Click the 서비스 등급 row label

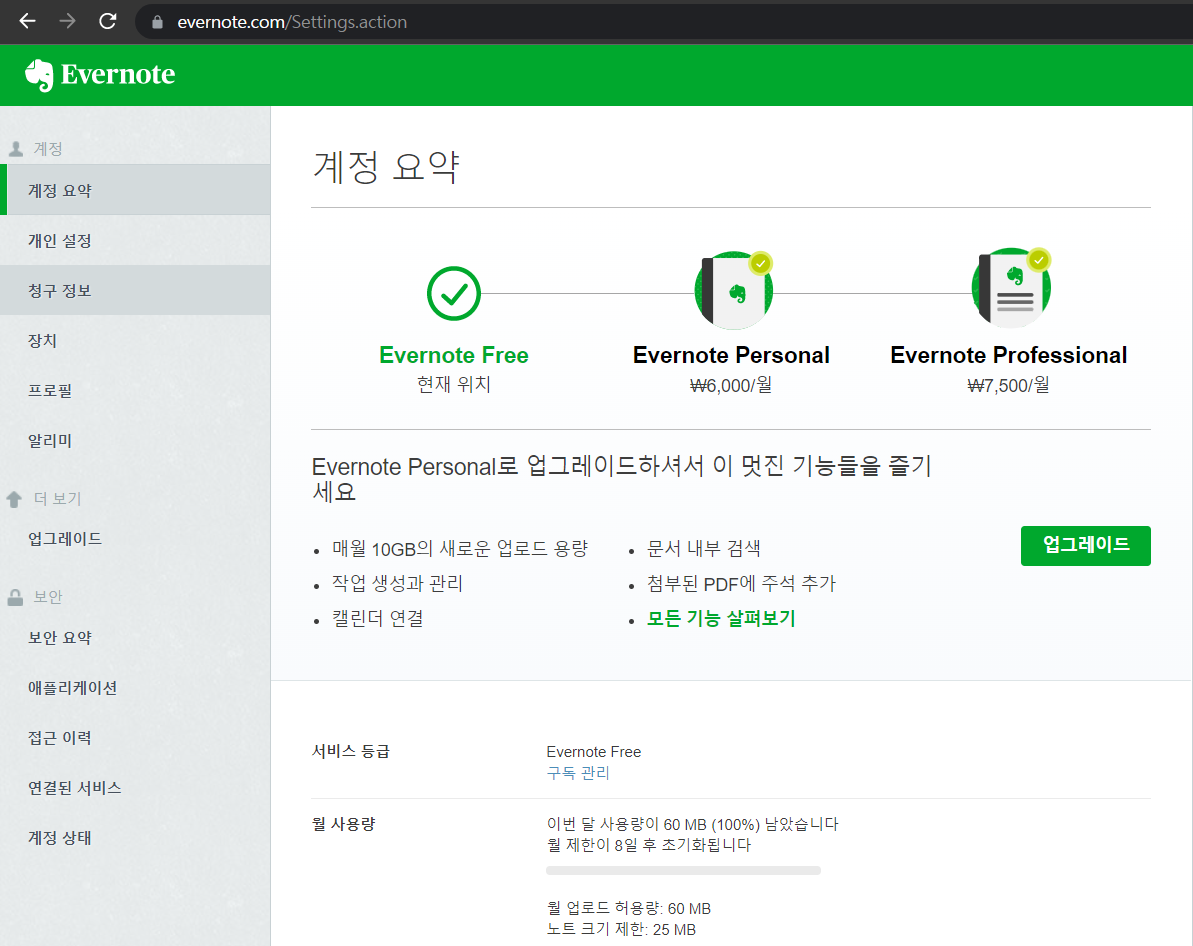pos(351,752)
